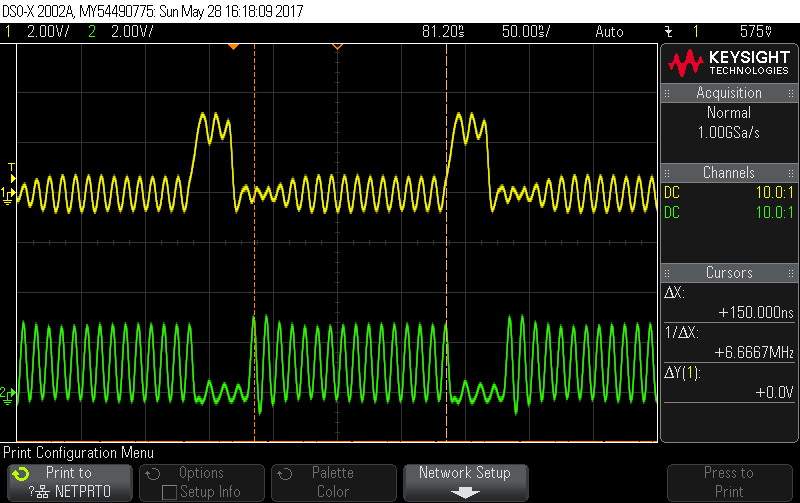Select the Channels panel header
The height and width of the screenshot is (503, 800).
[x=729, y=172]
